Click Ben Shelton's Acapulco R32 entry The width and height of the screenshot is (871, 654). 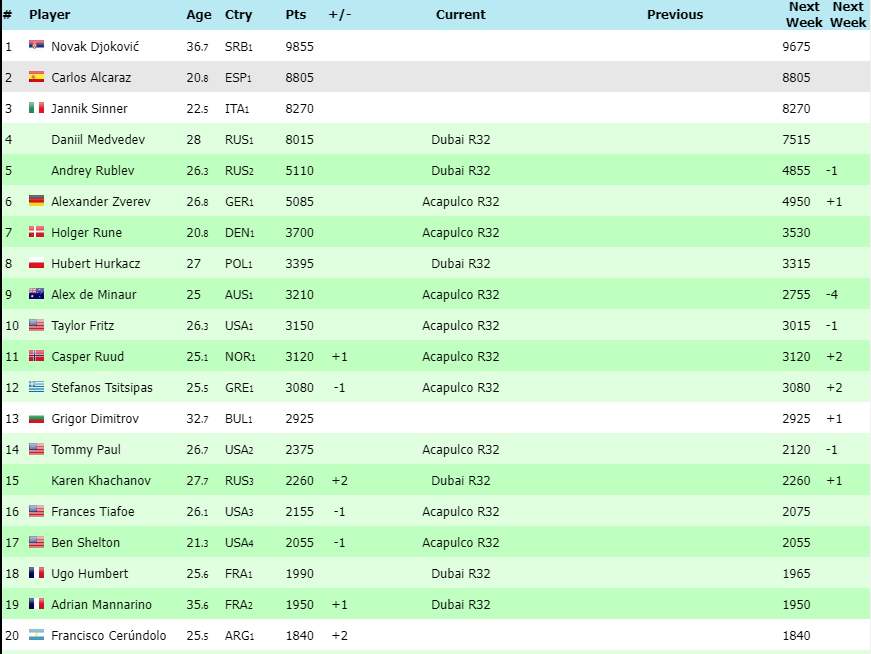coord(460,542)
